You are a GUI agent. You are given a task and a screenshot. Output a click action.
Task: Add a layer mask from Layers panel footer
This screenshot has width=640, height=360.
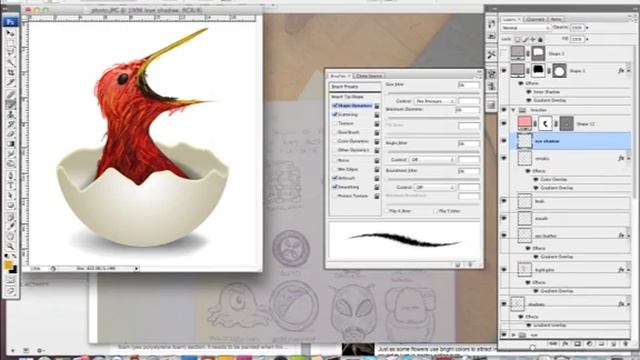pyautogui.click(x=577, y=344)
